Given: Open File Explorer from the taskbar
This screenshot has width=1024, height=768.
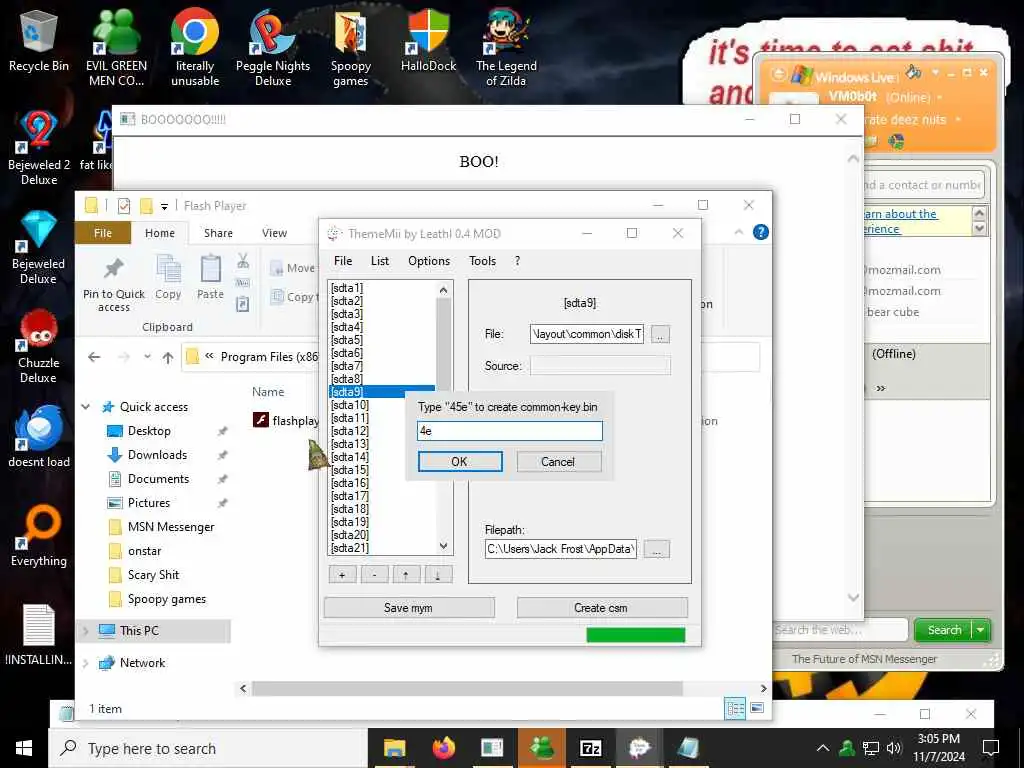Looking at the screenshot, I should 394,748.
